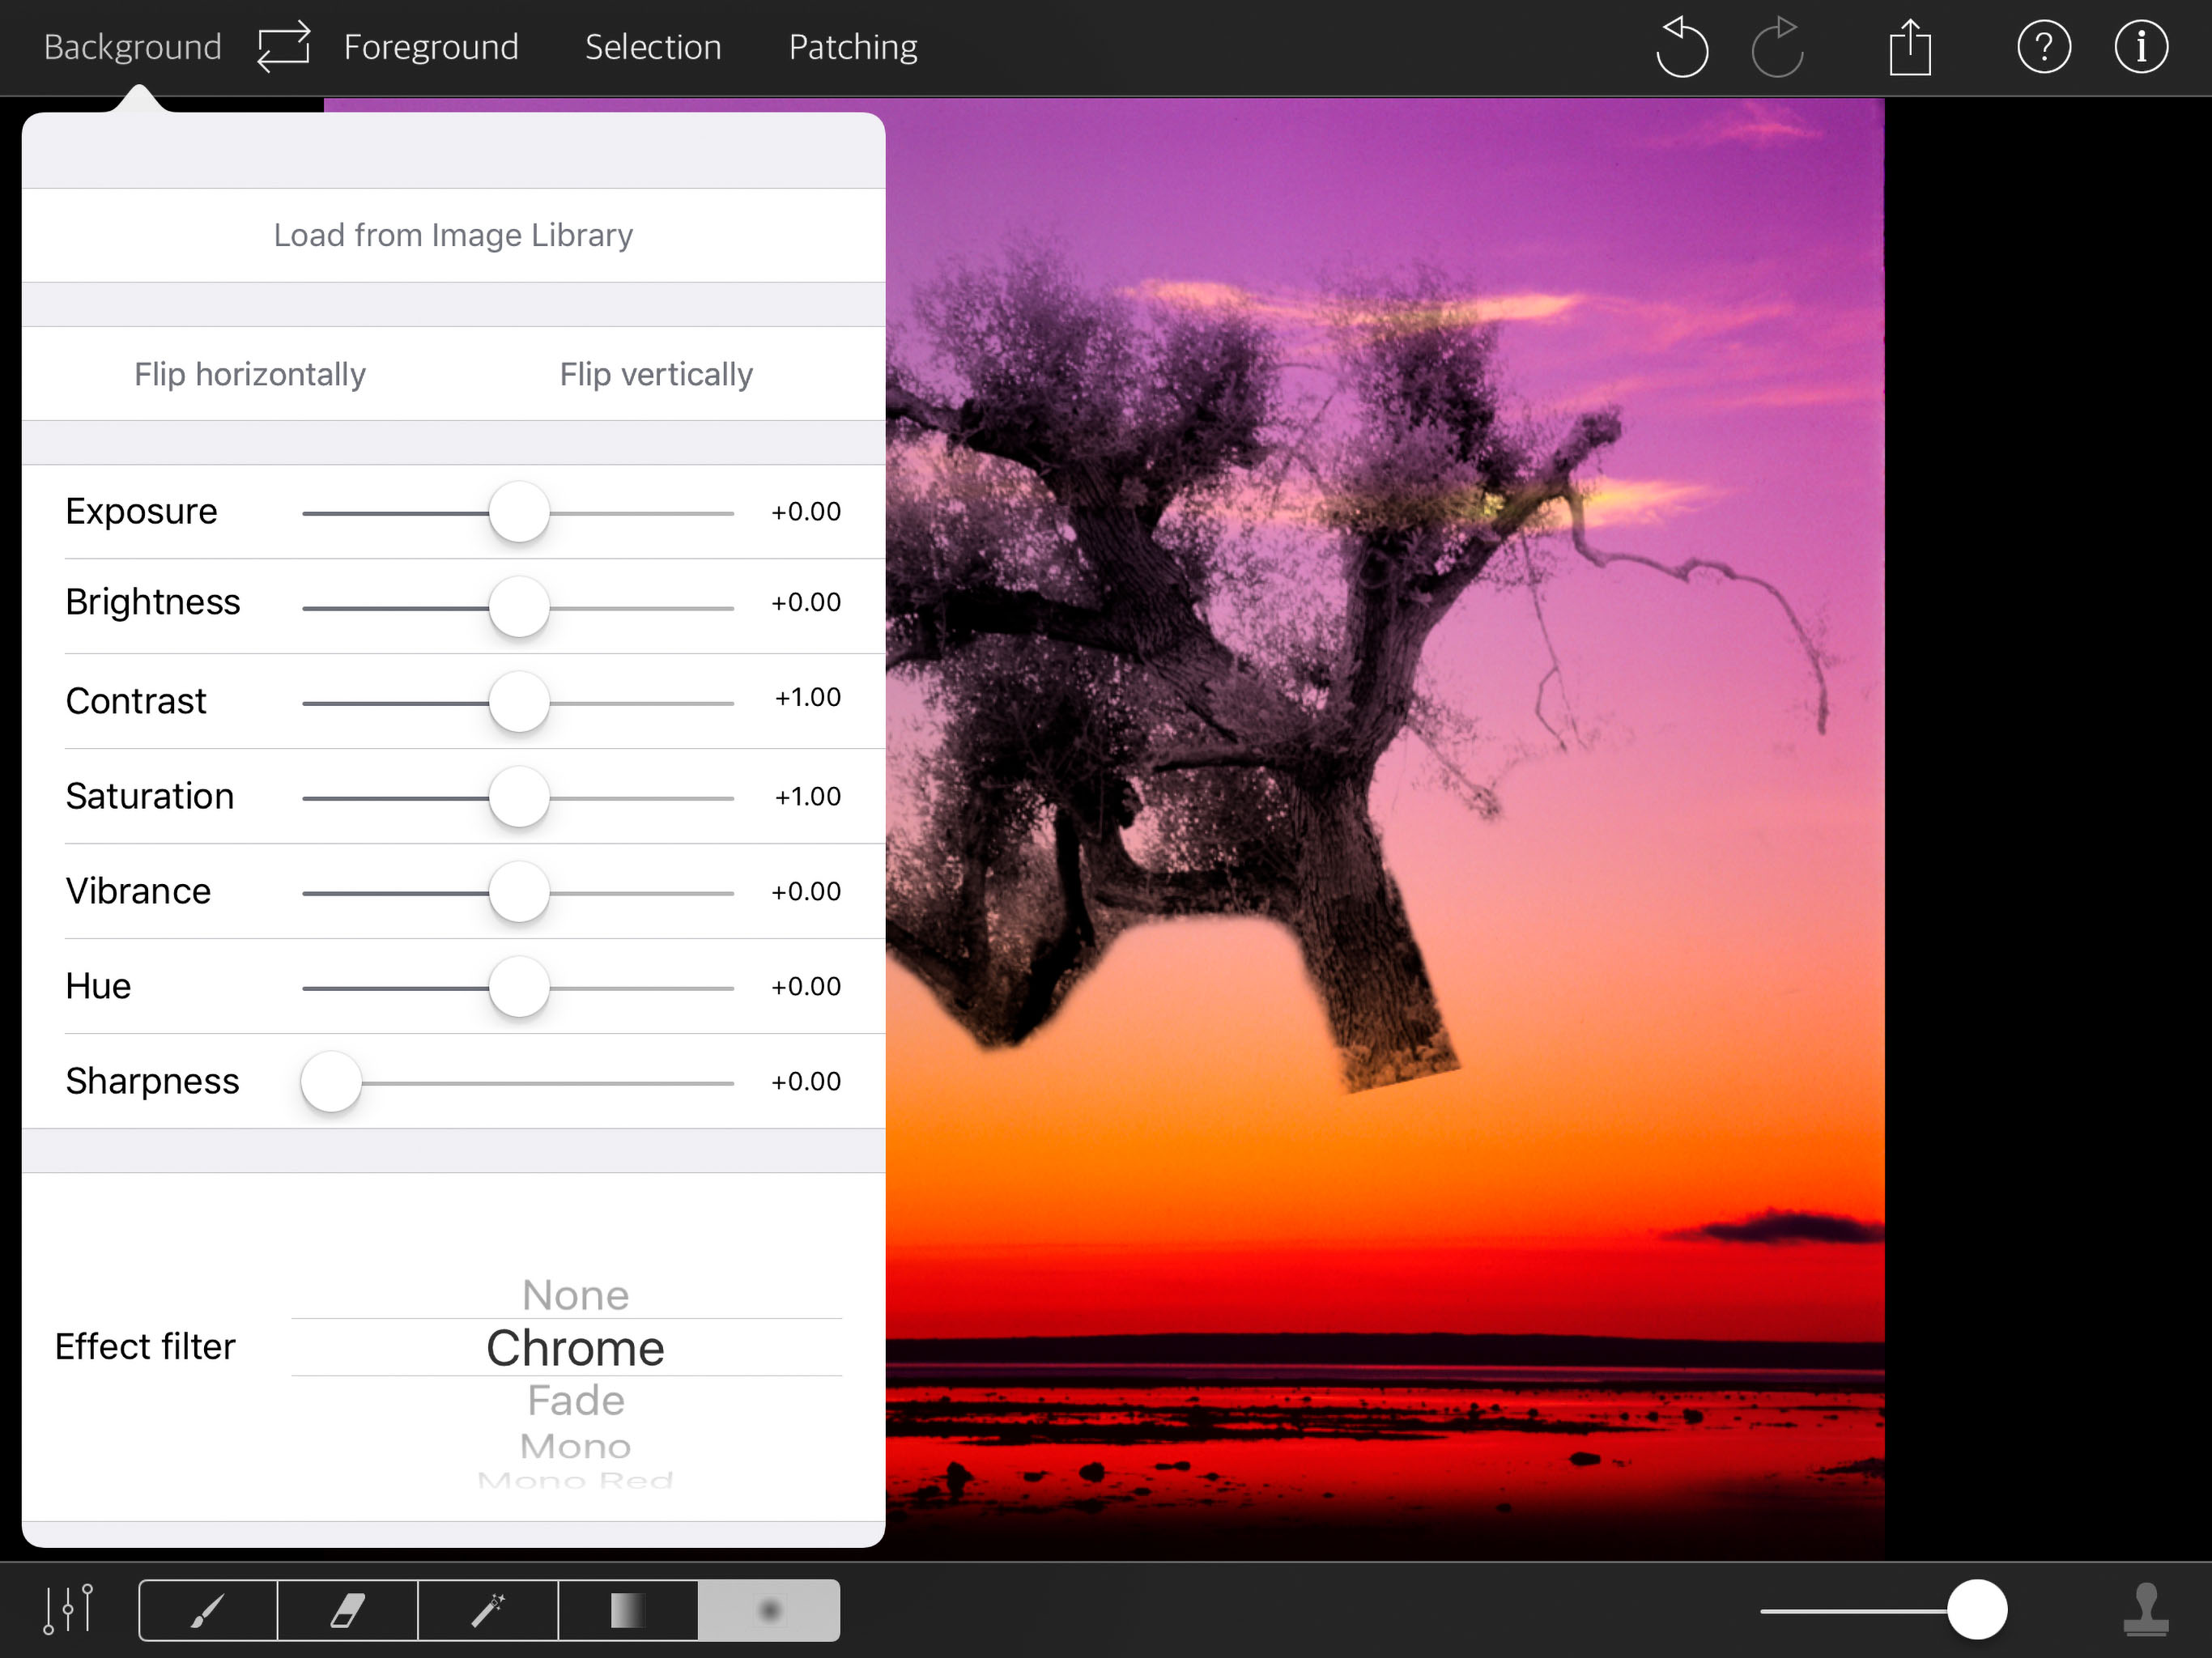Click the Hue label text
Screen dimensions: 2212x1658
[x=98, y=987]
